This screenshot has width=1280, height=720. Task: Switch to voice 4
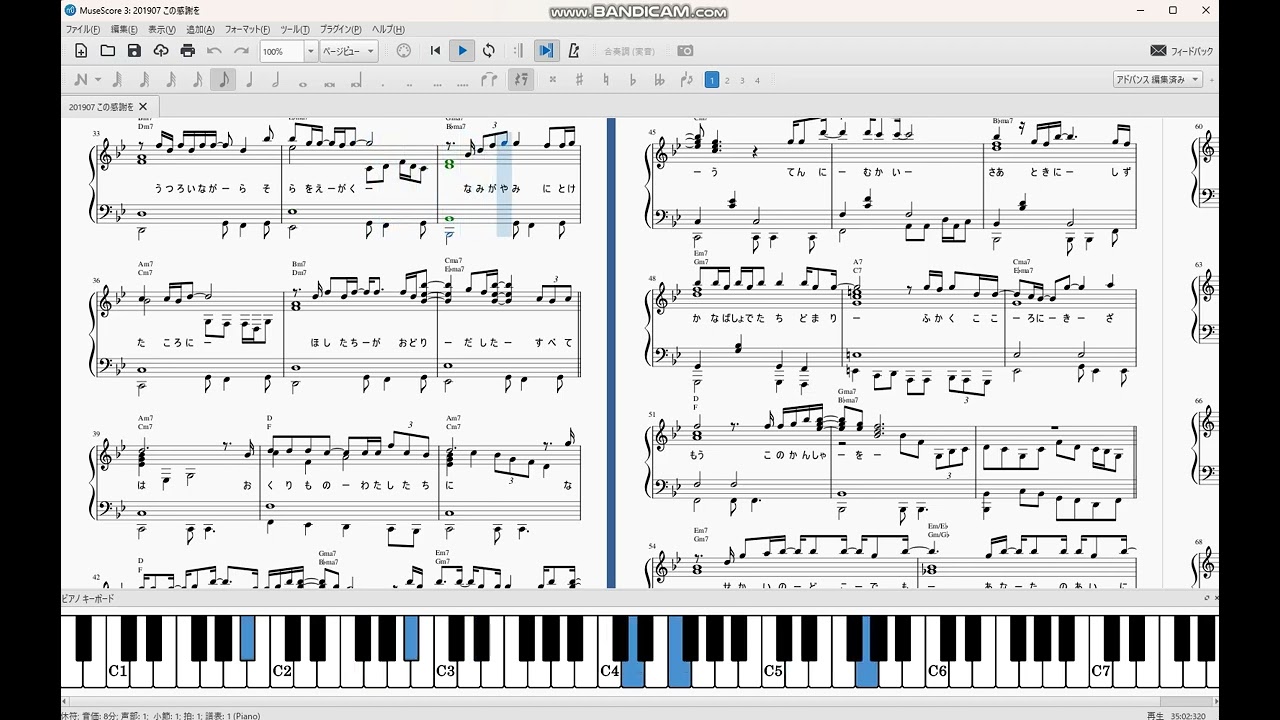click(x=757, y=80)
